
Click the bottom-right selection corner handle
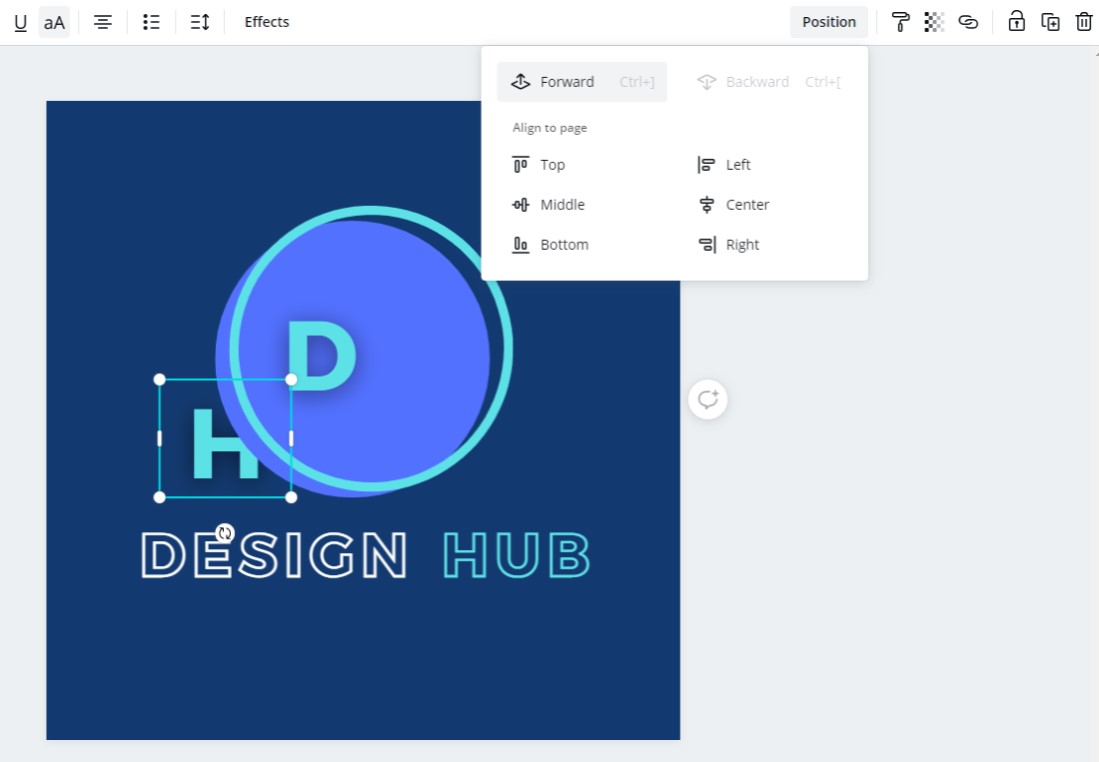292,497
